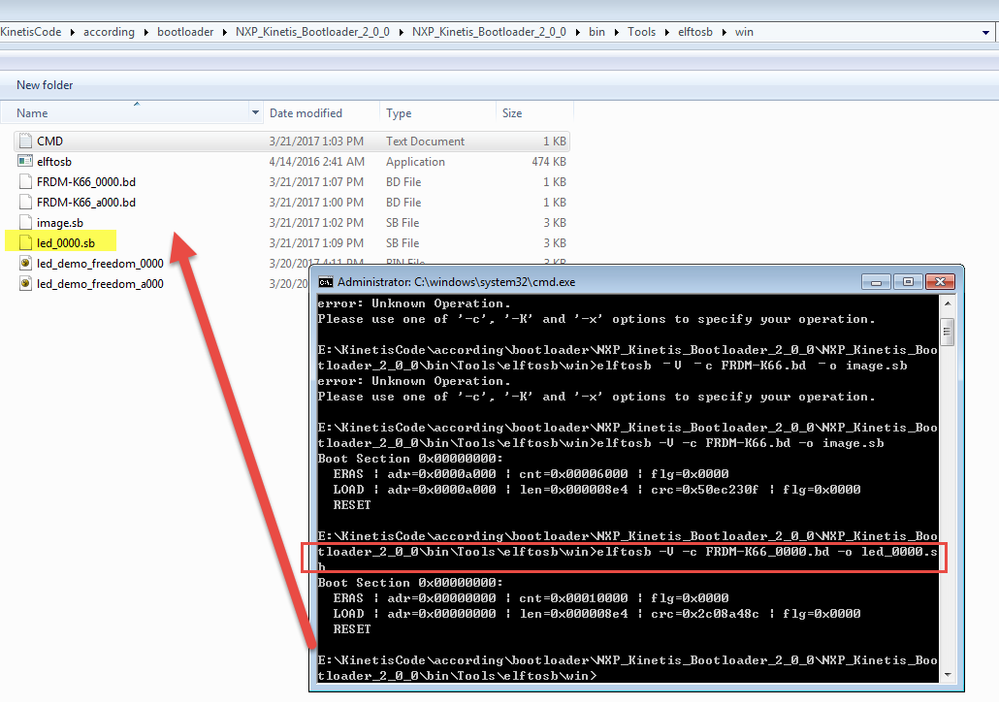Go to bootloader folder in breadcrumb
The image size is (999, 702).
[185, 32]
